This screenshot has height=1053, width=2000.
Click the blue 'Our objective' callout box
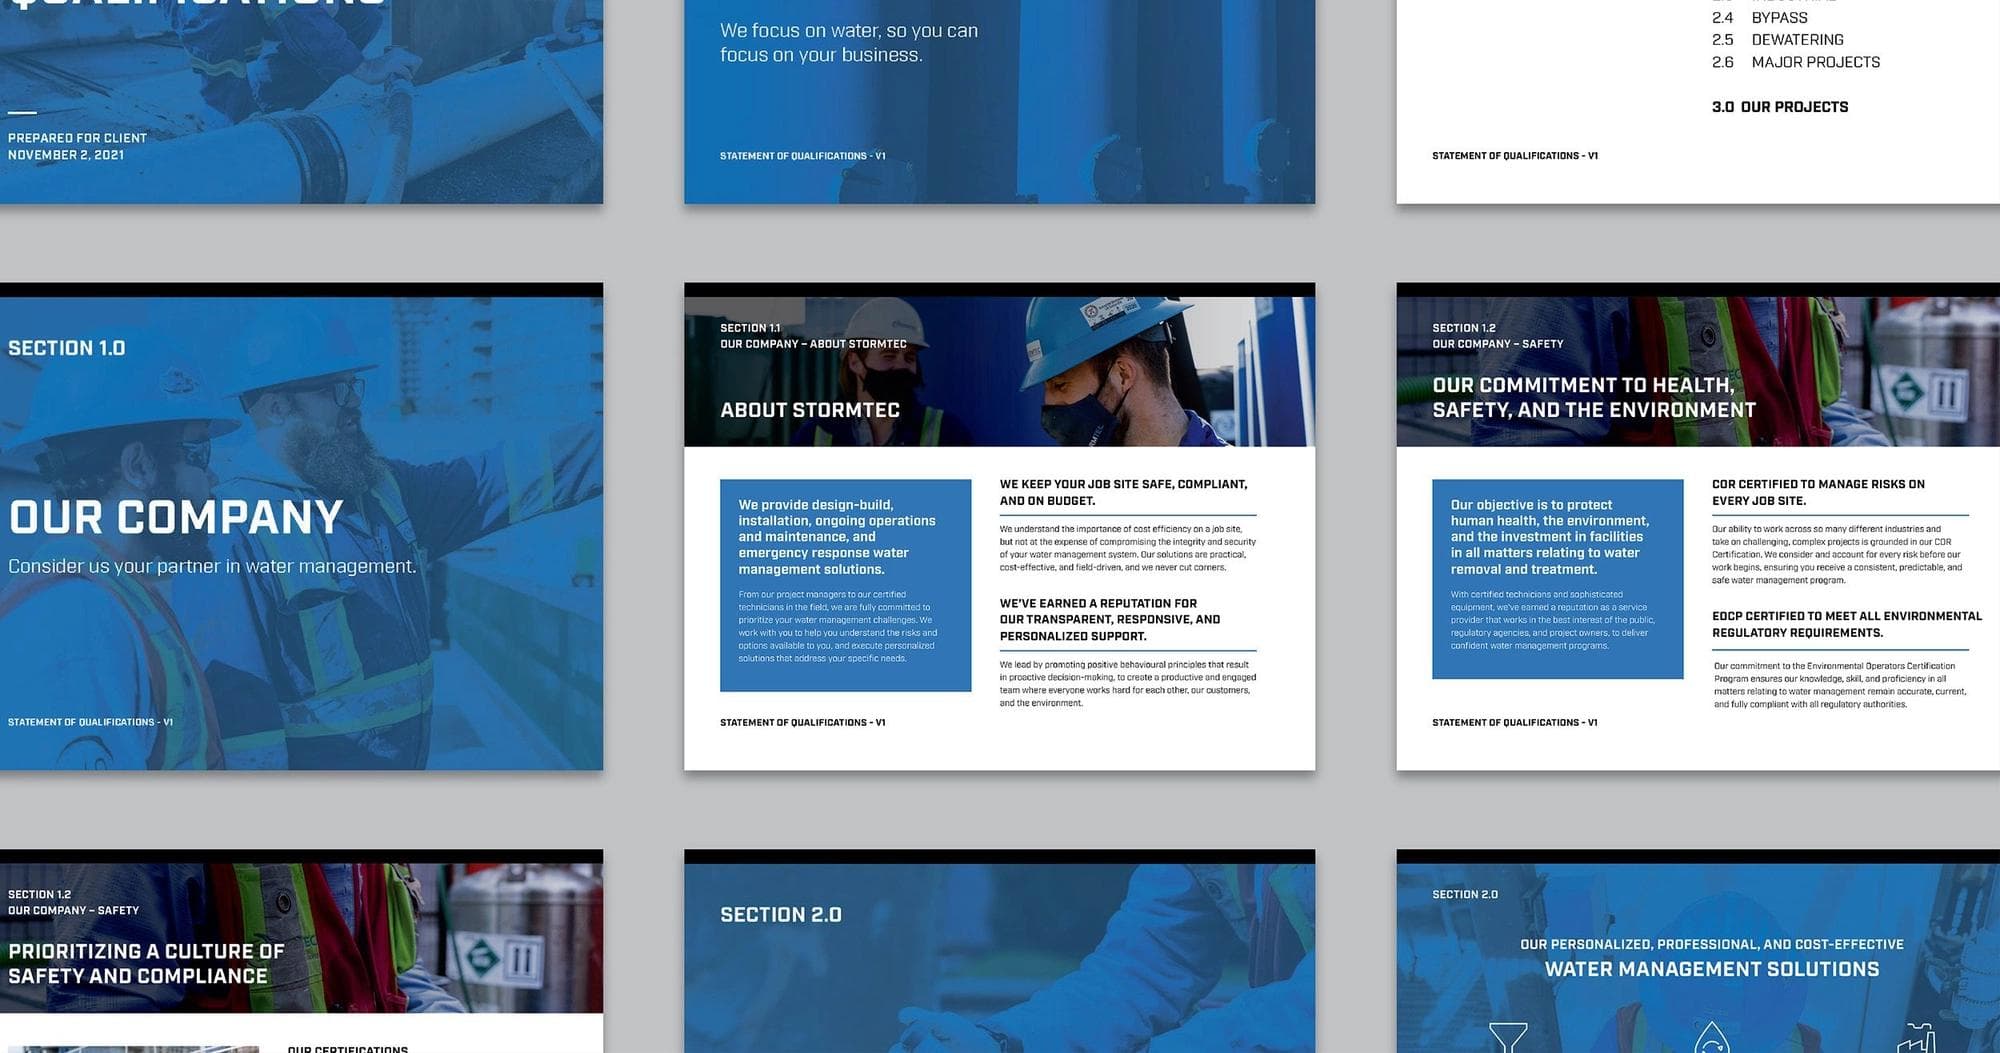[x=1557, y=579]
